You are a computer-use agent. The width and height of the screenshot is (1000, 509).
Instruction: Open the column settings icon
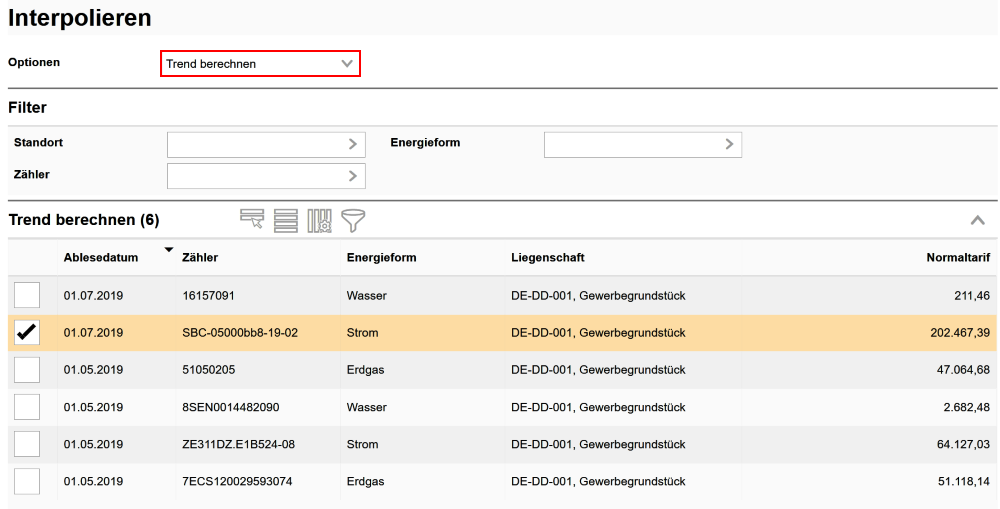pyautogui.click(x=320, y=220)
